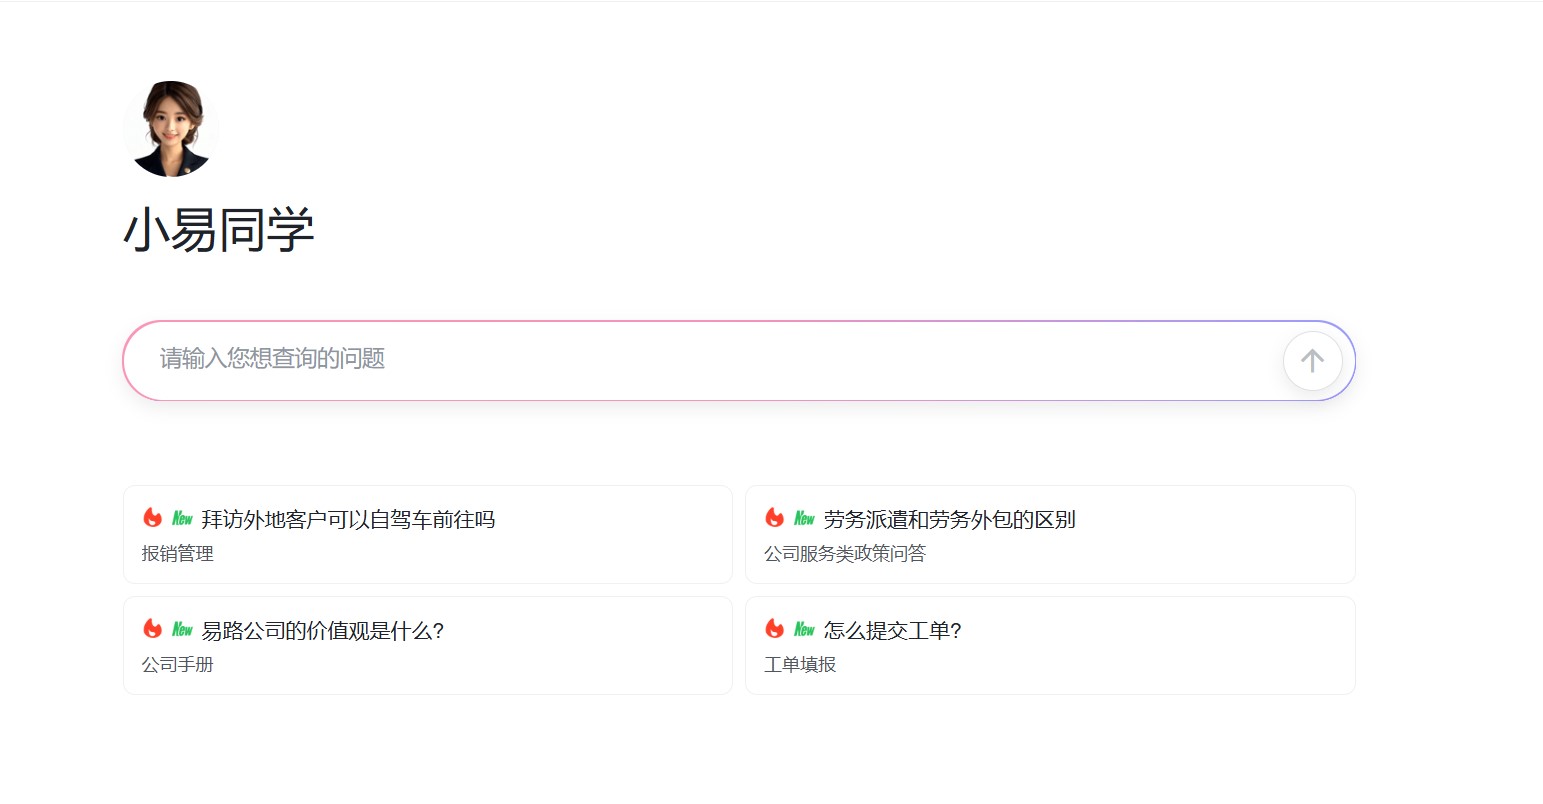This screenshot has height=804, width=1543.
Task: Click fire icon on 劳务派遣和劳务外包 card
Action: pos(775,517)
